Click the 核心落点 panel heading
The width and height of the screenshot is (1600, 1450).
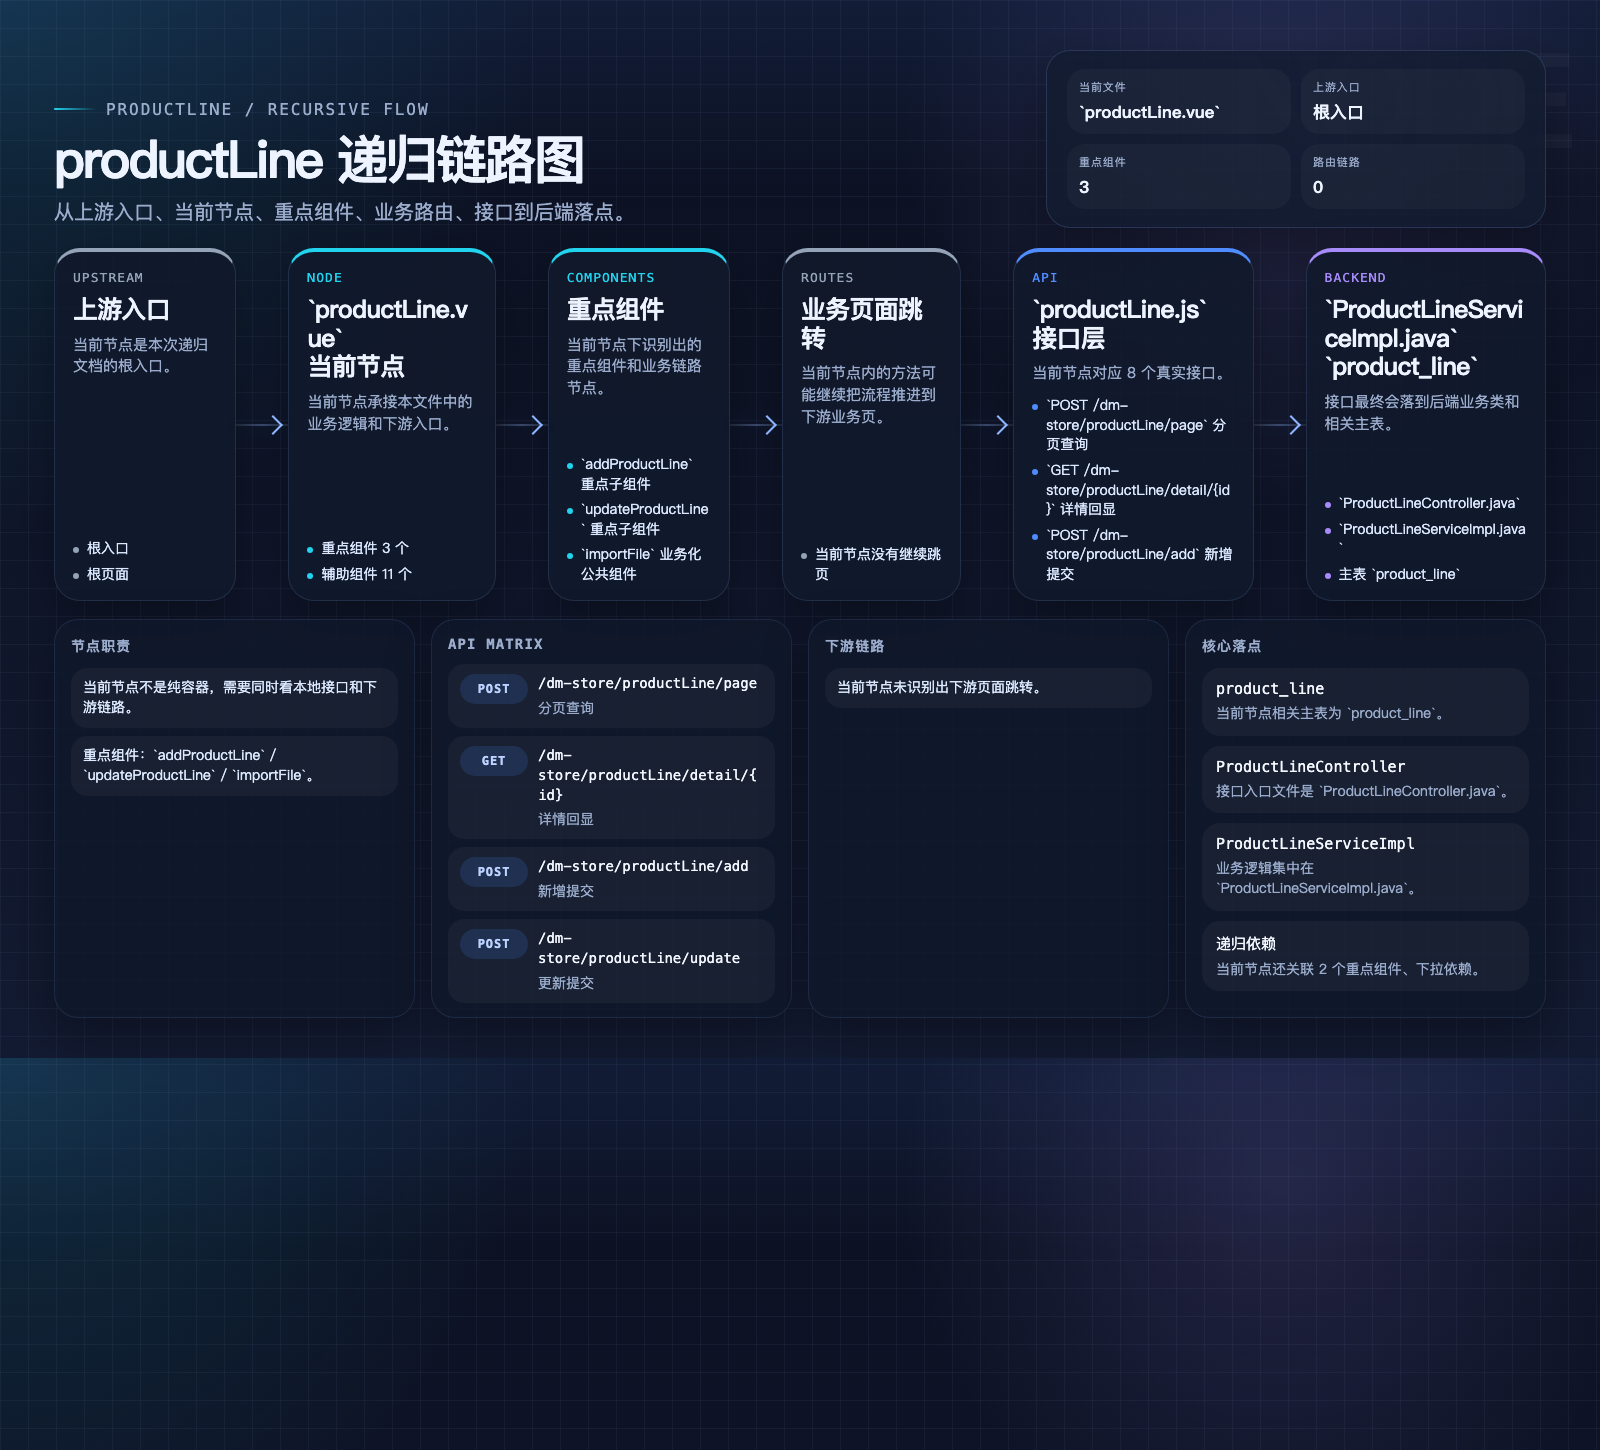[x=1231, y=646]
